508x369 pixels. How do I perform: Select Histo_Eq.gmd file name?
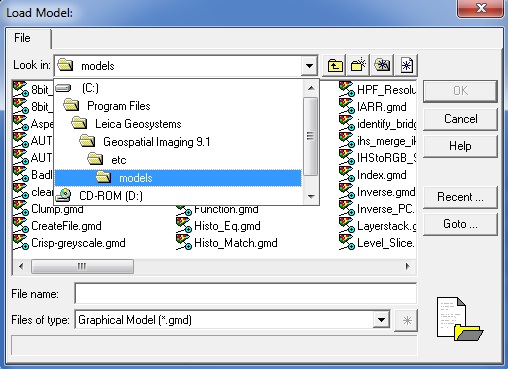pos(227,226)
